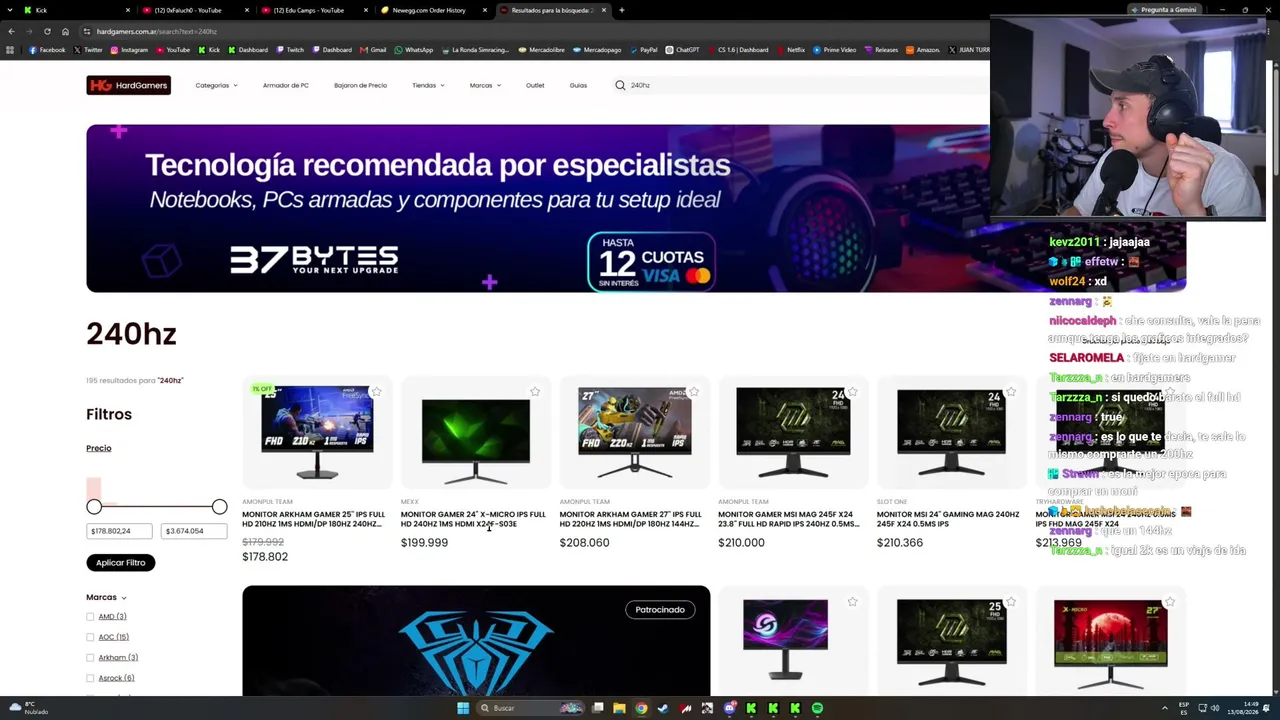Check the Arkham (3) brand filter

click(x=90, y=658)
